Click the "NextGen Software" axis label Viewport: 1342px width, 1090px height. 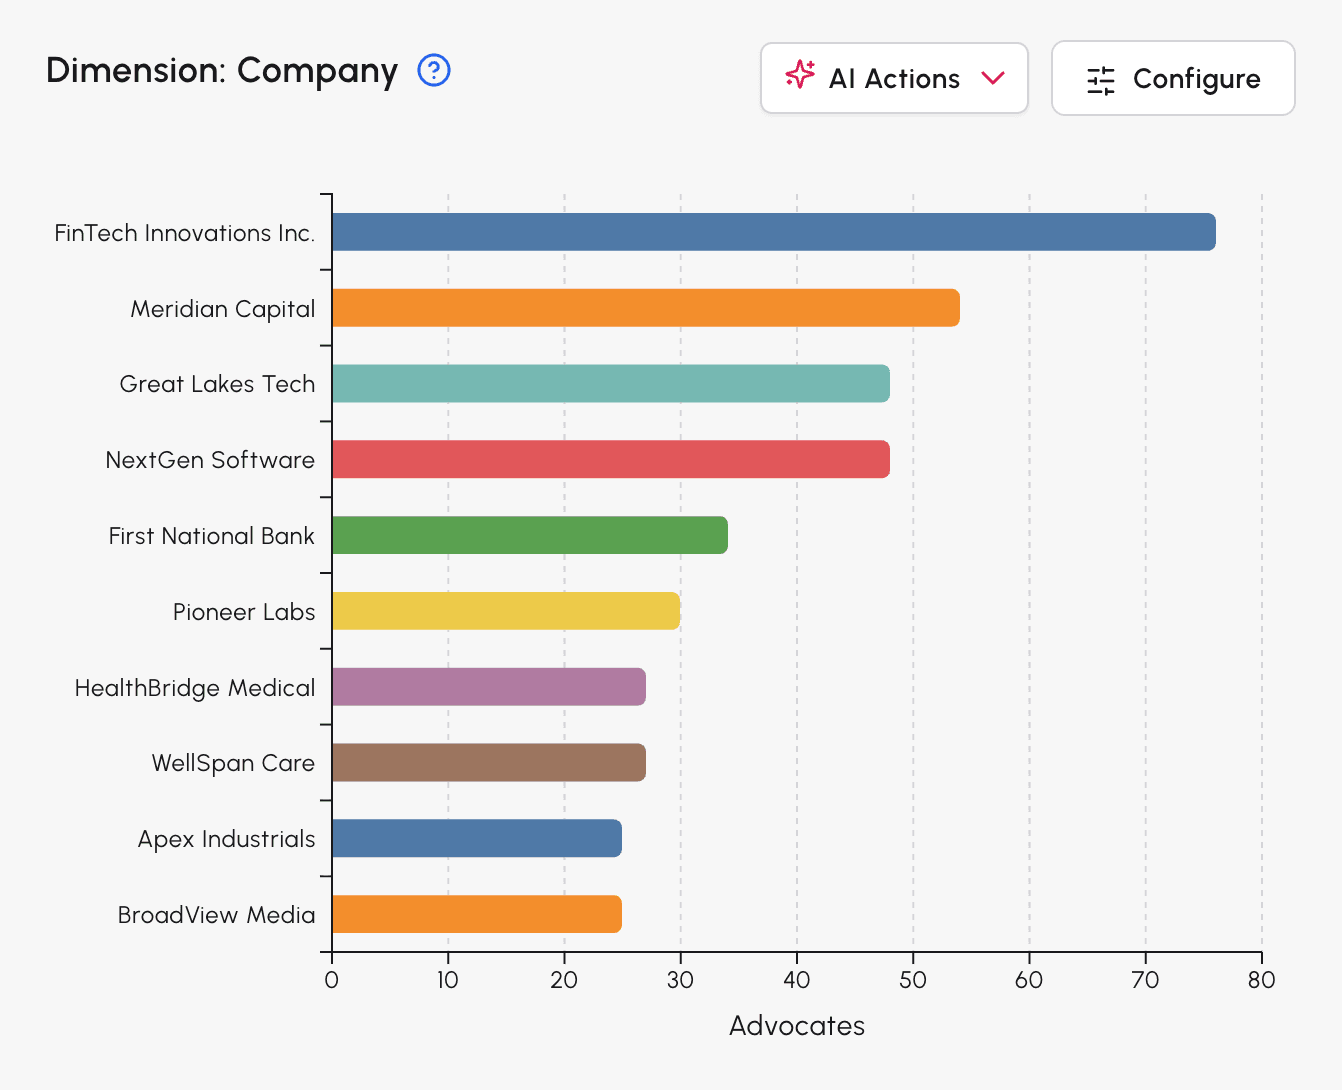coord(210,460)
